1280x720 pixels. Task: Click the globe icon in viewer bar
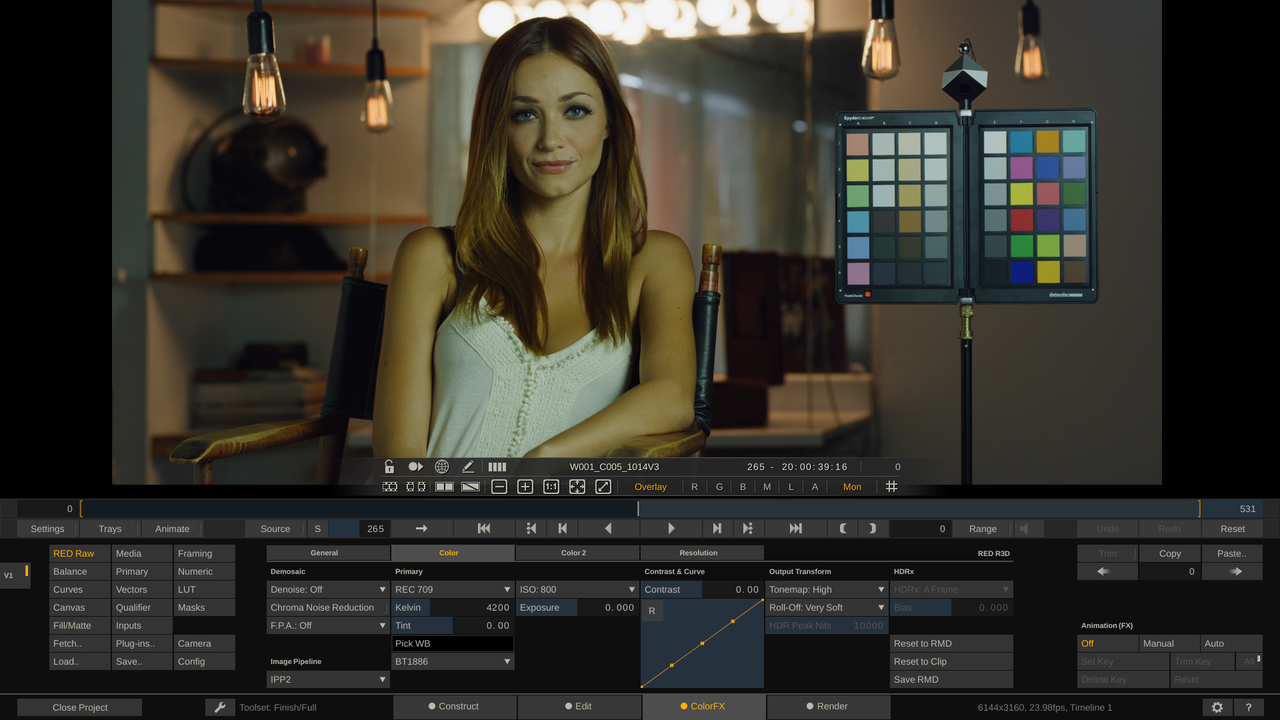[x=442, y=467]
